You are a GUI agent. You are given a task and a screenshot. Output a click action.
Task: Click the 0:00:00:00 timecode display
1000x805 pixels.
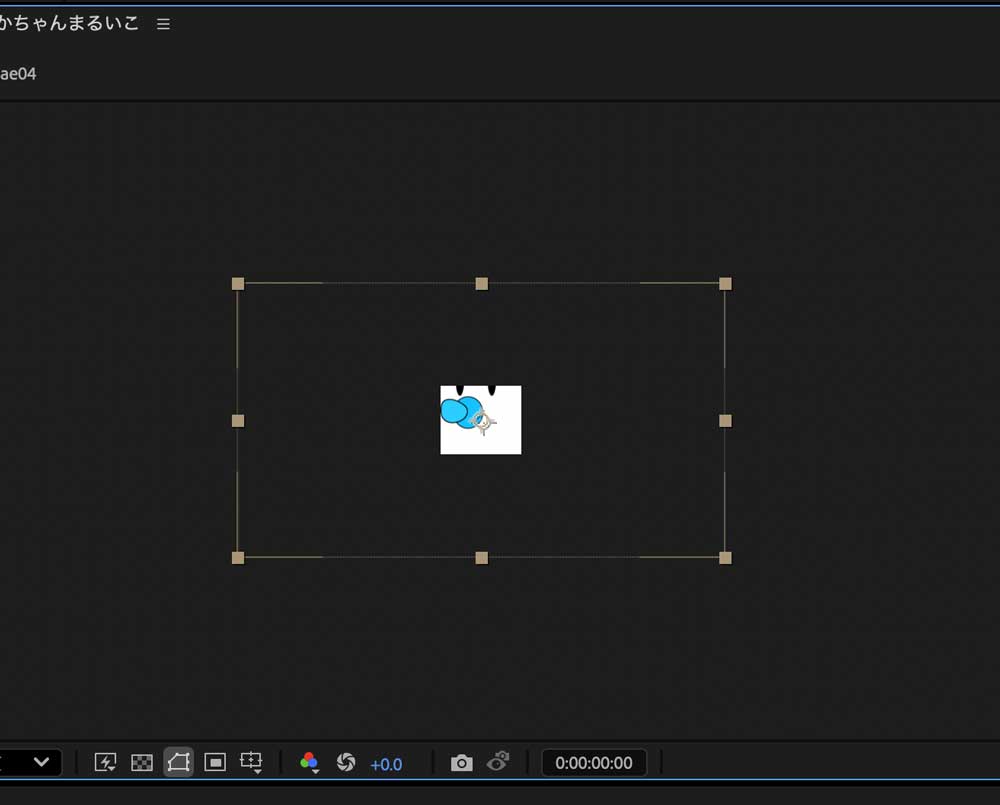pyautogui.click(x=594, y=762)
